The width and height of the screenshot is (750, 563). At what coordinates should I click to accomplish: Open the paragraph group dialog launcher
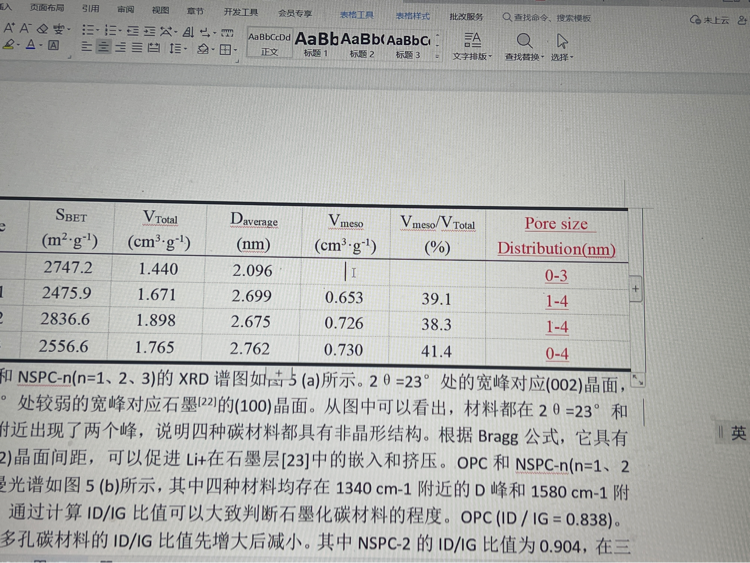click(x=237, y=61)
